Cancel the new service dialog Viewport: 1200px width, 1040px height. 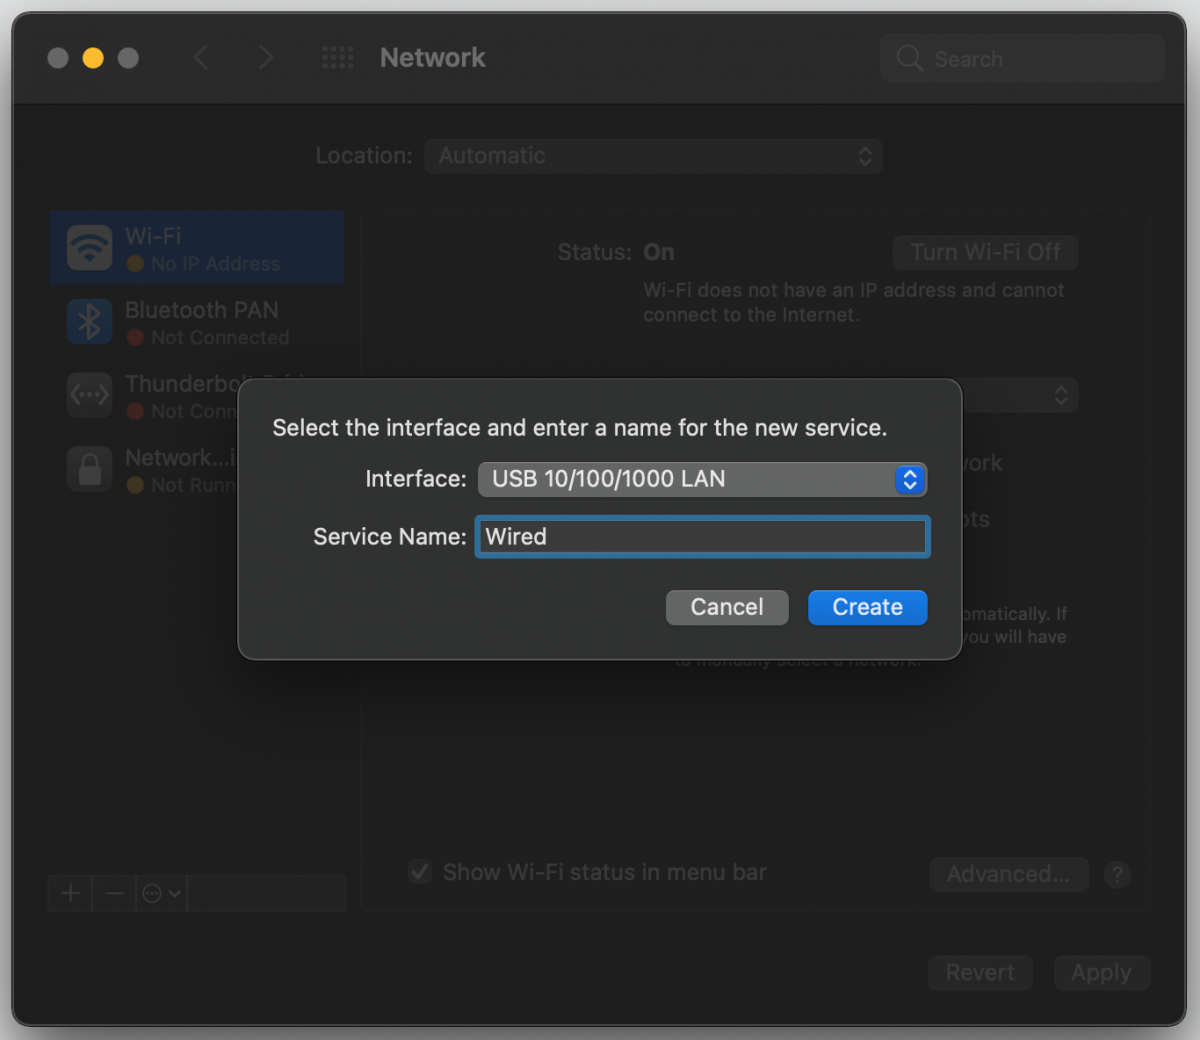[x=726, y=607]
